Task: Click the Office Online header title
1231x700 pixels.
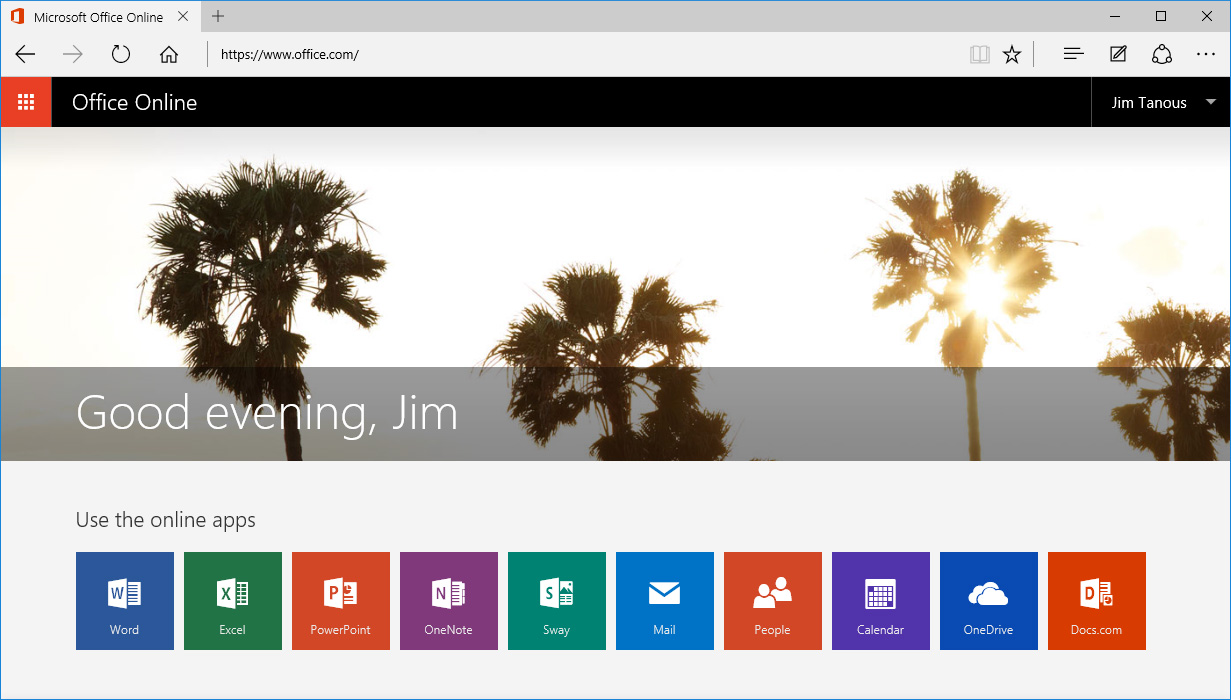Action: [x=134, y=102]
